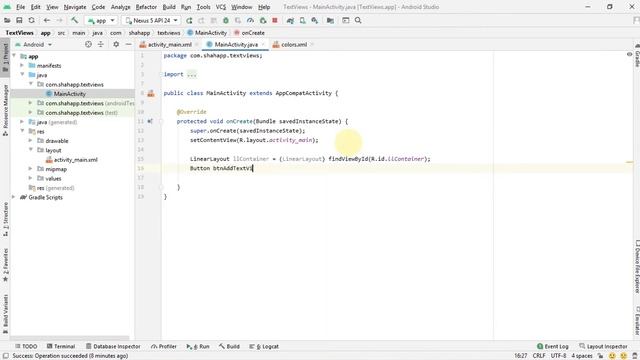Click the MainActivity breadcrumb

point(207,33)
